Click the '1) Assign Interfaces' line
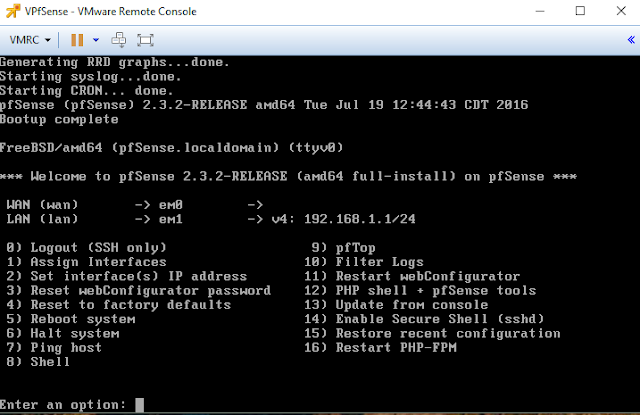The width and height of the screenshot is (640, 415). 87,262
